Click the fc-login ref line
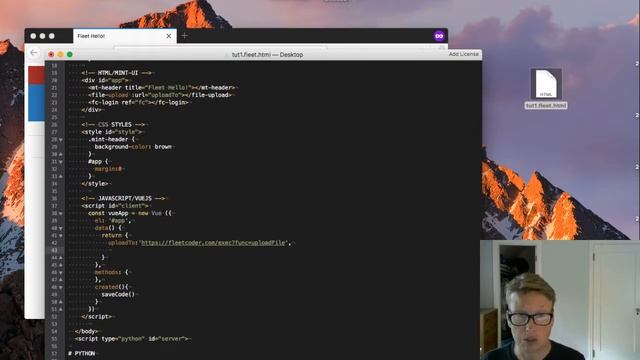Image resolution: width=640 pixels, height=360 pixels. (138, 102)
